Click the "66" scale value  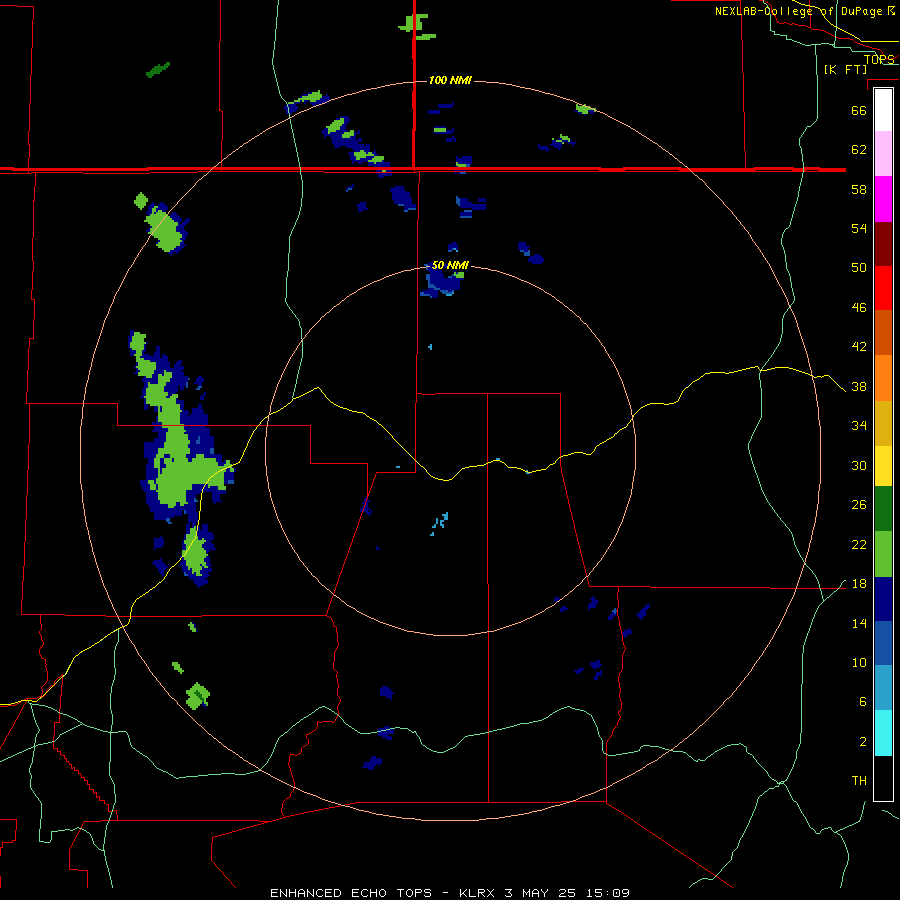click(x=859, y=111)
